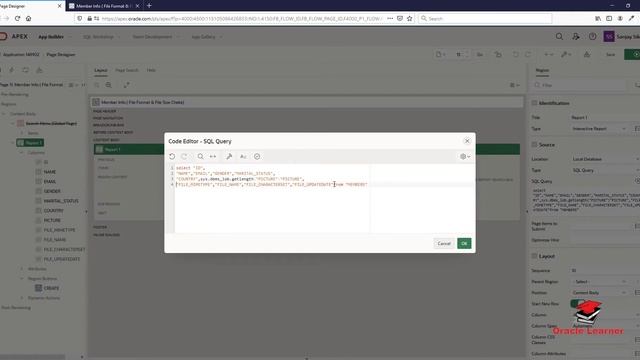This screenshot has height=360, width=640.
Task: Close the Code Editor dialog with X
Action: click(x=467, y=141)
